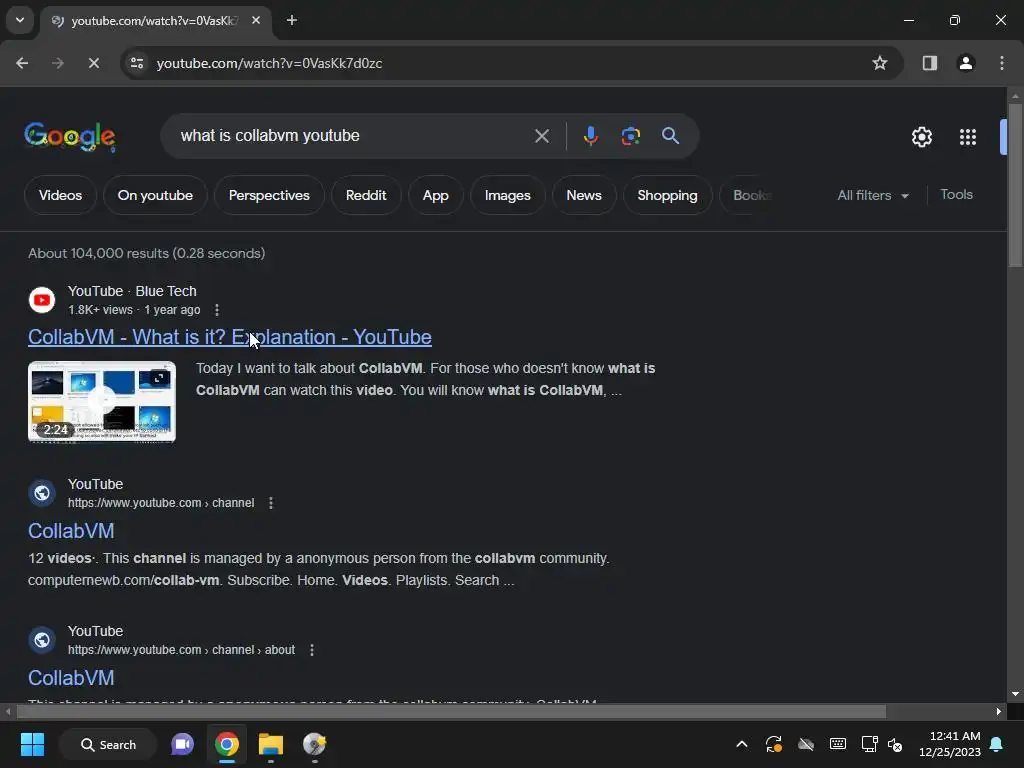Show hidden system tray icons
1024x768 pixels.
click(742, 744)
